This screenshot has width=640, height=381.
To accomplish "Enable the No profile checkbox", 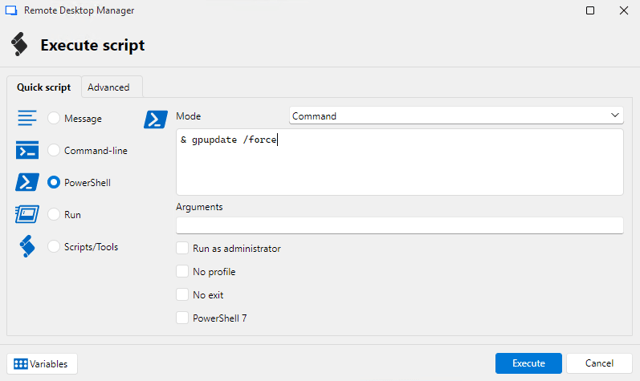I will [182, 271].
